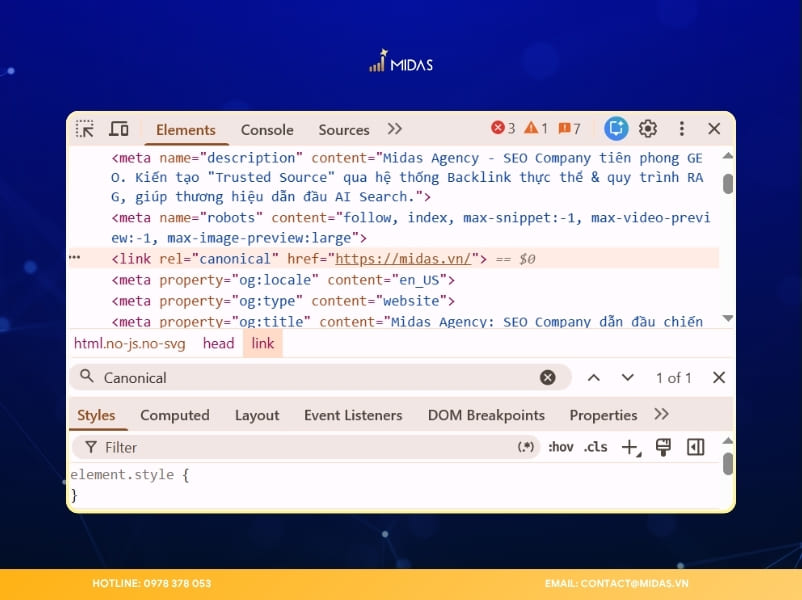The height and width of the screenshot is (600, 802).
Task: Show more DevTools tabs chevron
Action: point(394,128)
